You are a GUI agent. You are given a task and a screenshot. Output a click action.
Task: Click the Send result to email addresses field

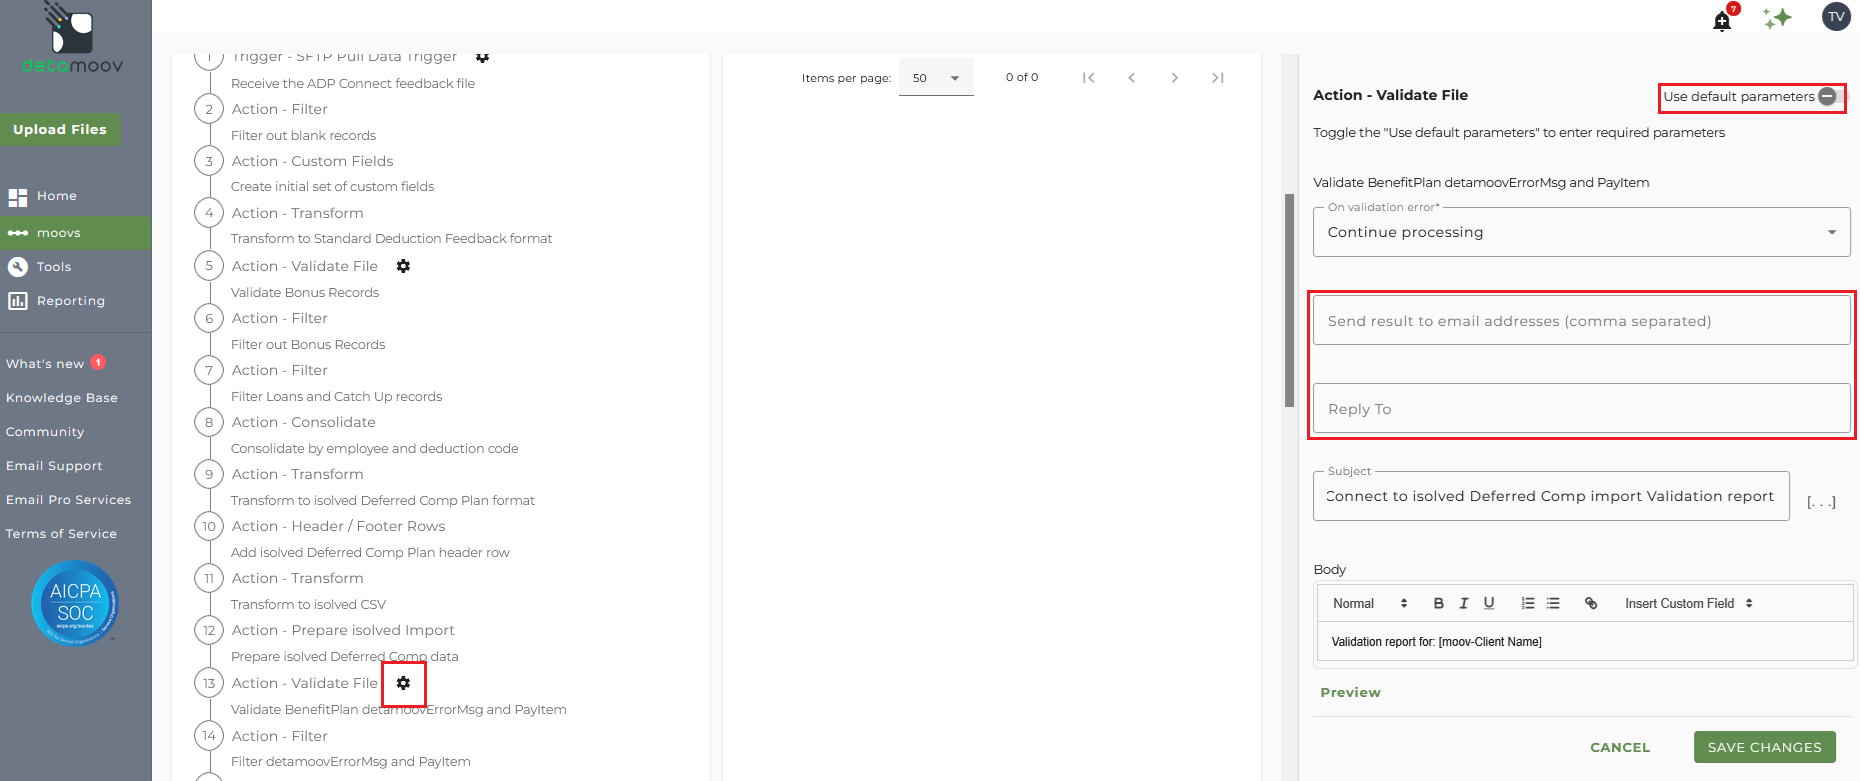click(x=1581, y=320)
